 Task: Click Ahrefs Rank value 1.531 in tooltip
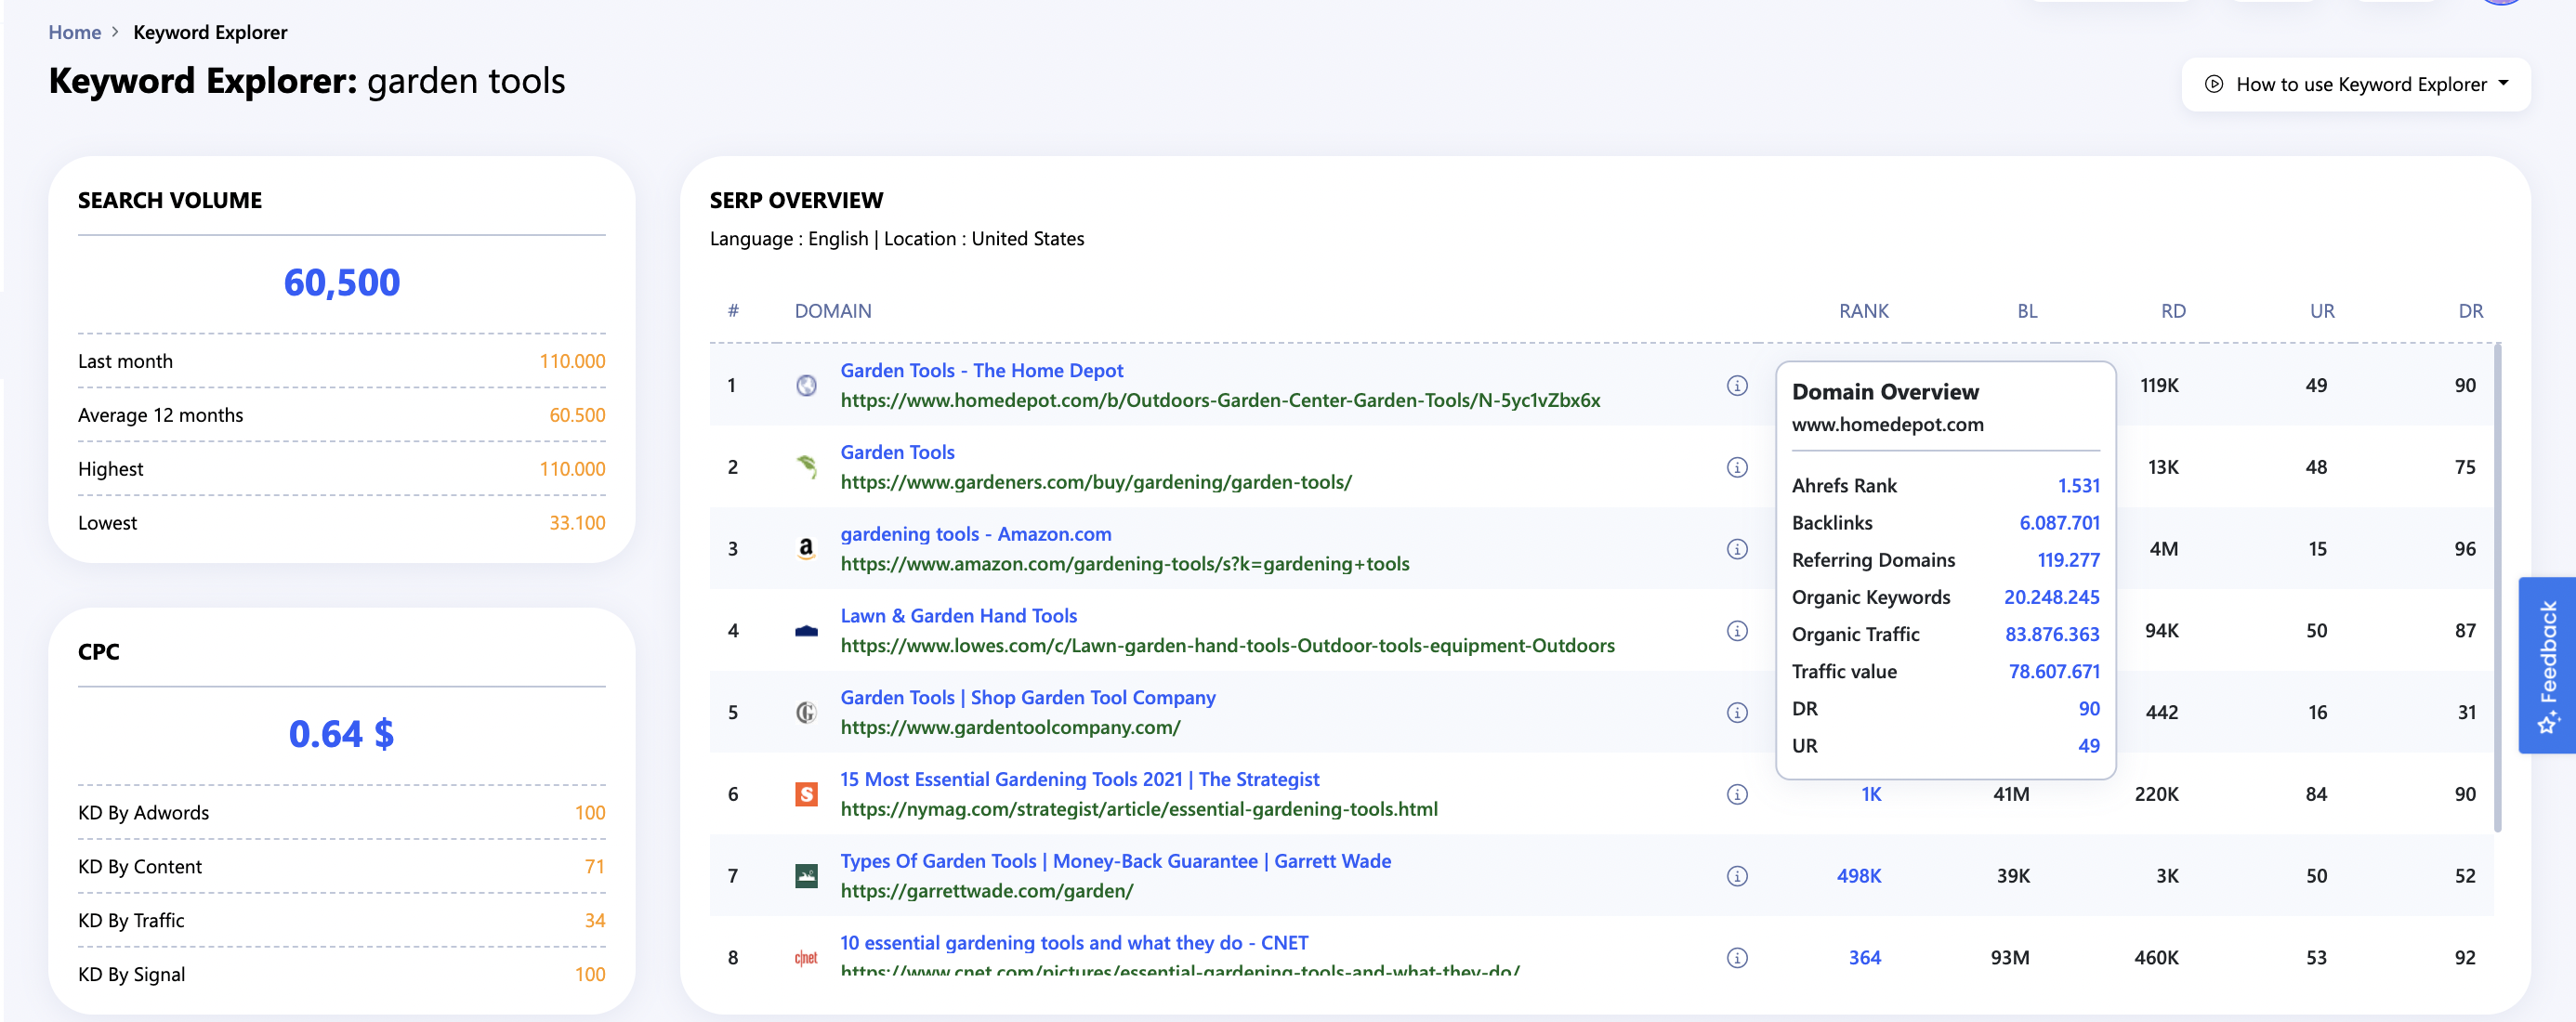(x=2078, y=486)
